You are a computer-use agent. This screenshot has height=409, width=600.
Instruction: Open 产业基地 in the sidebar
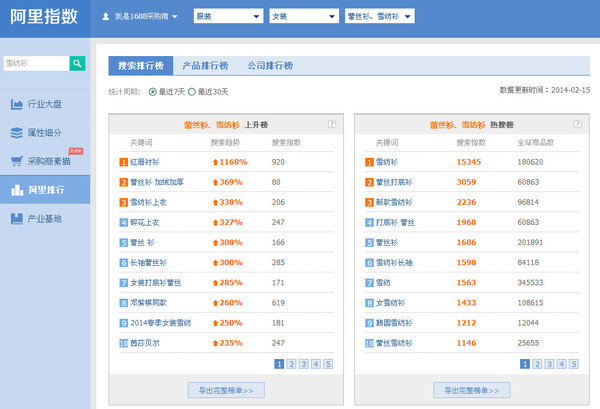pos(45,218)
